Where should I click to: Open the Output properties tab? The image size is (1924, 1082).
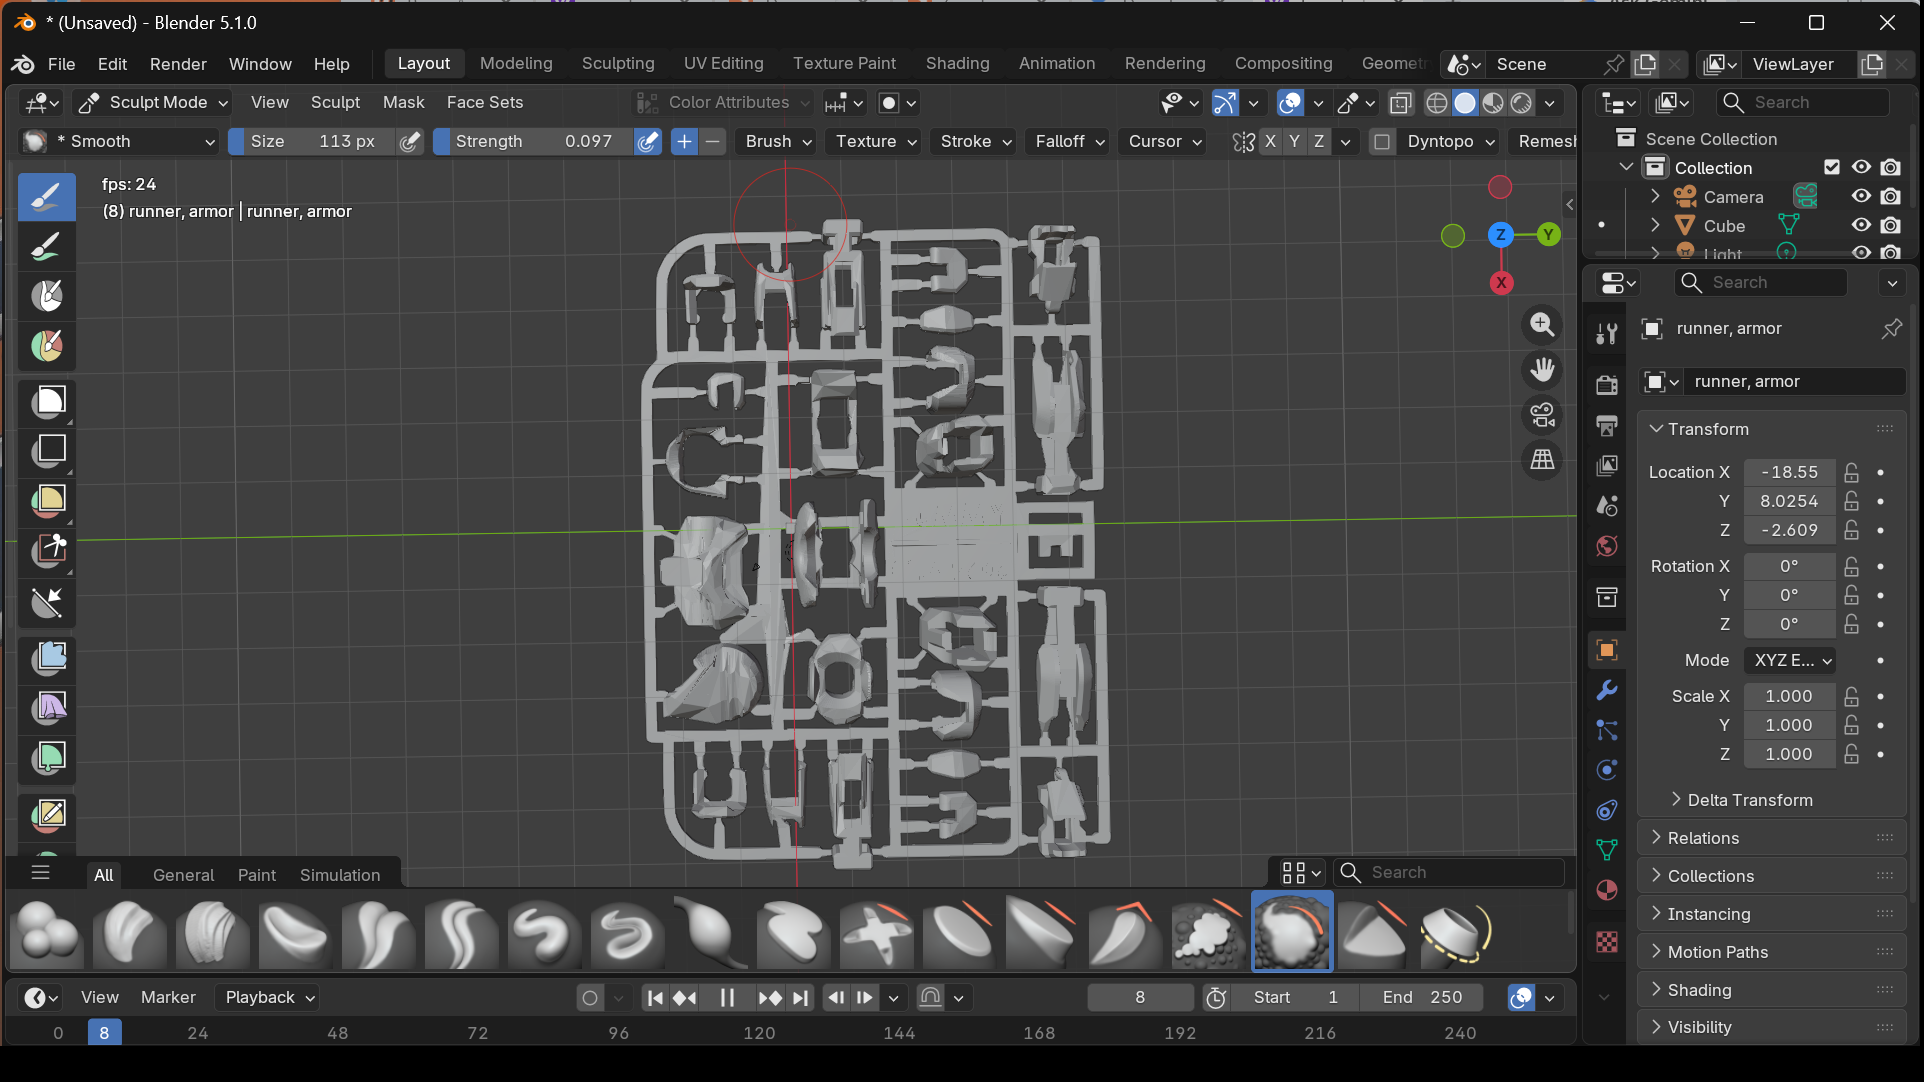1607,426
